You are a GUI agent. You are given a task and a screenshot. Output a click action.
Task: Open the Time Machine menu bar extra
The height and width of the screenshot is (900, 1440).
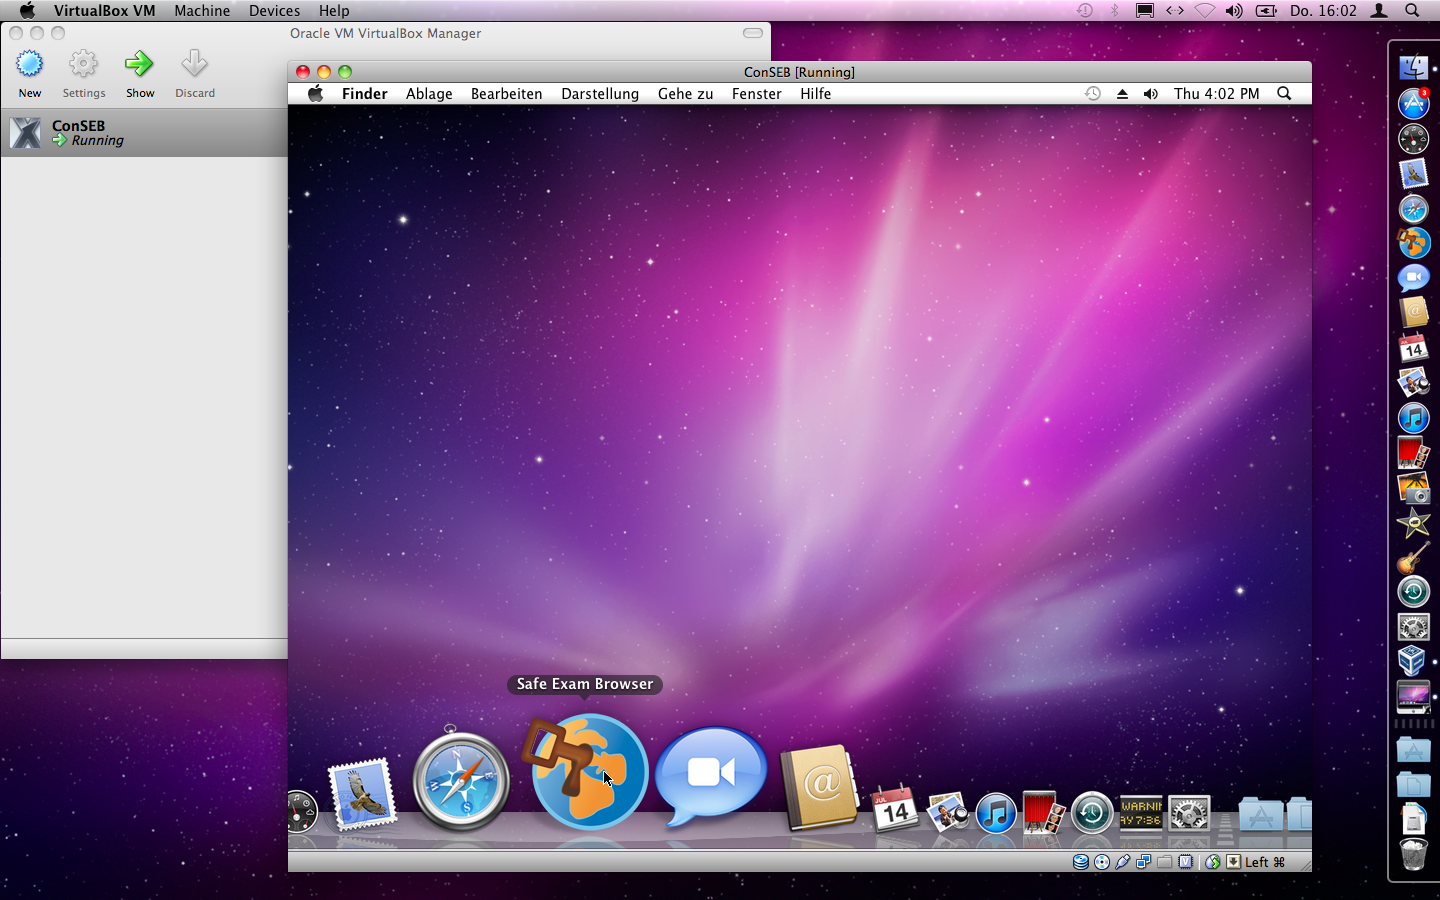[1092, 93]
